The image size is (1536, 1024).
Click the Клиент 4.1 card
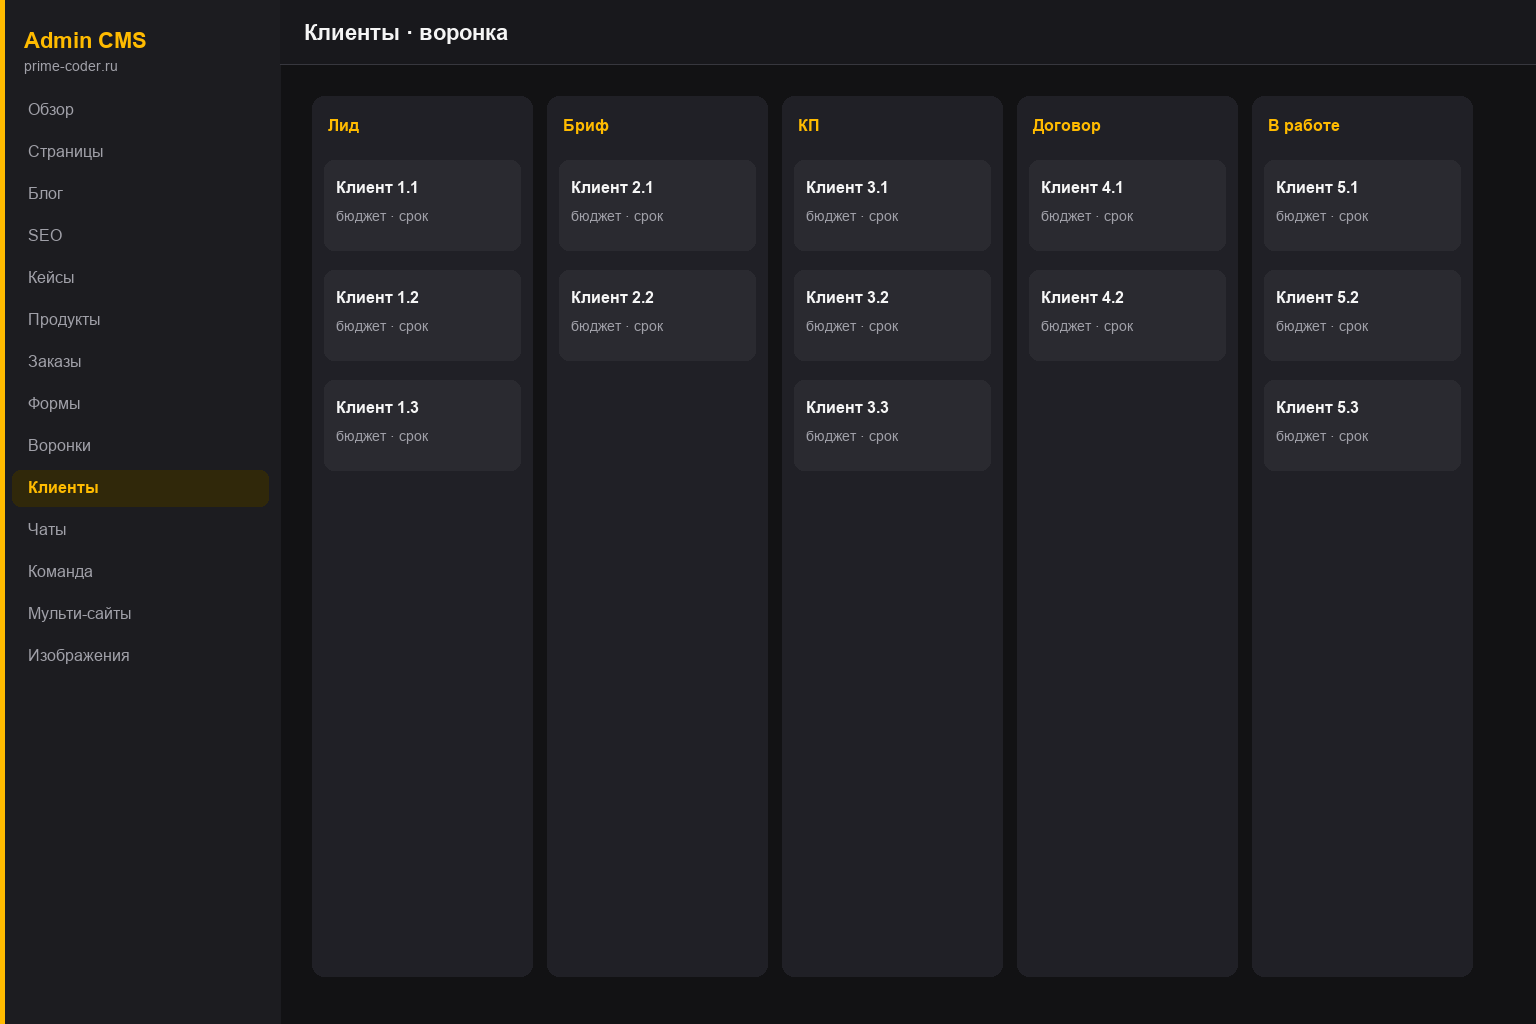(x=1127, y=205)
